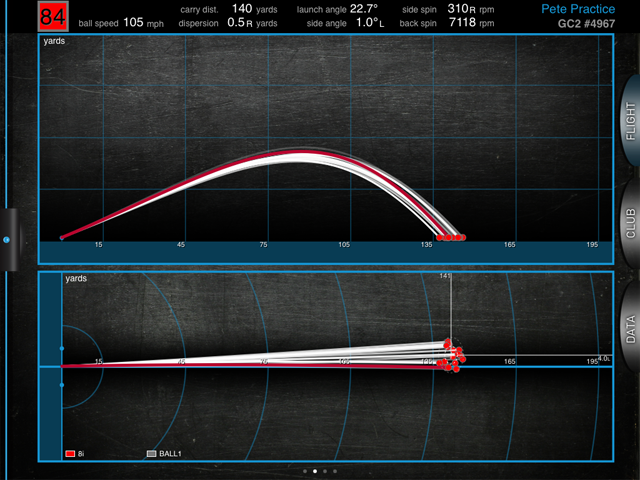Click the red 8i legend swatch
The image size is (640, 480).
point(70,453)
